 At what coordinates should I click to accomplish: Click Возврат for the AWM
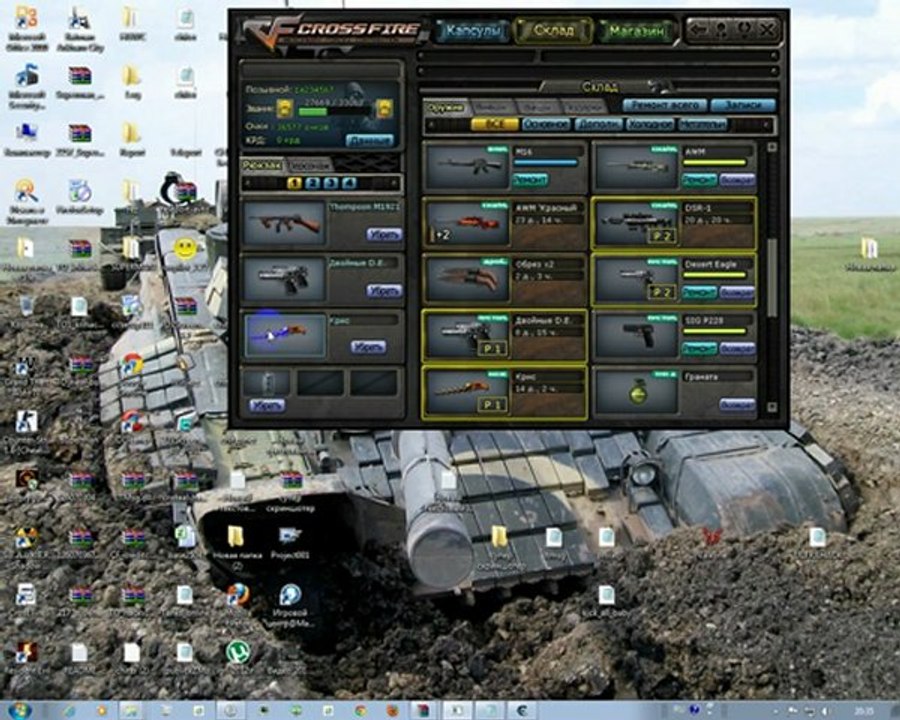point(736,180)
